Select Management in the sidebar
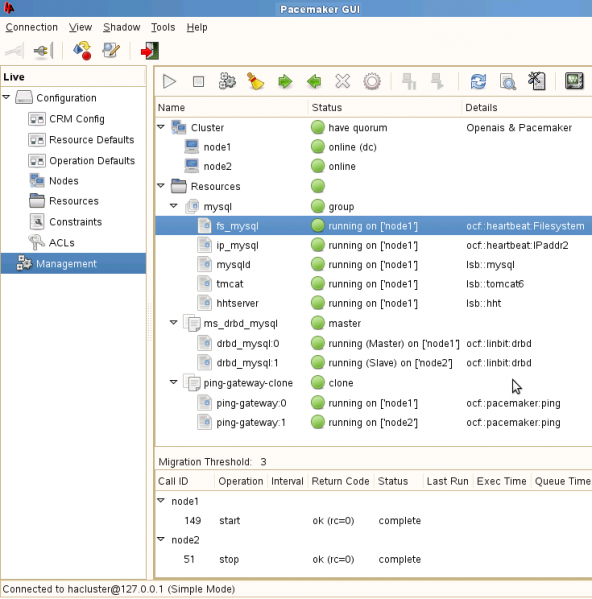Screen dimensions: 592x599 [73, 264]
